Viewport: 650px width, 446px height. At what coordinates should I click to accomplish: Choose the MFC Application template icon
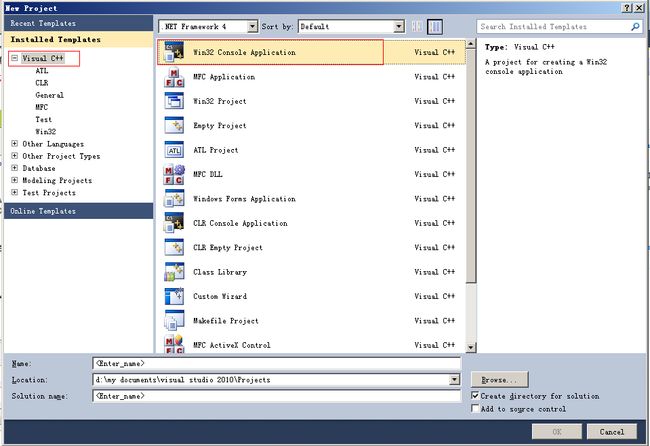pyautogui.click(x=174, y=77)
